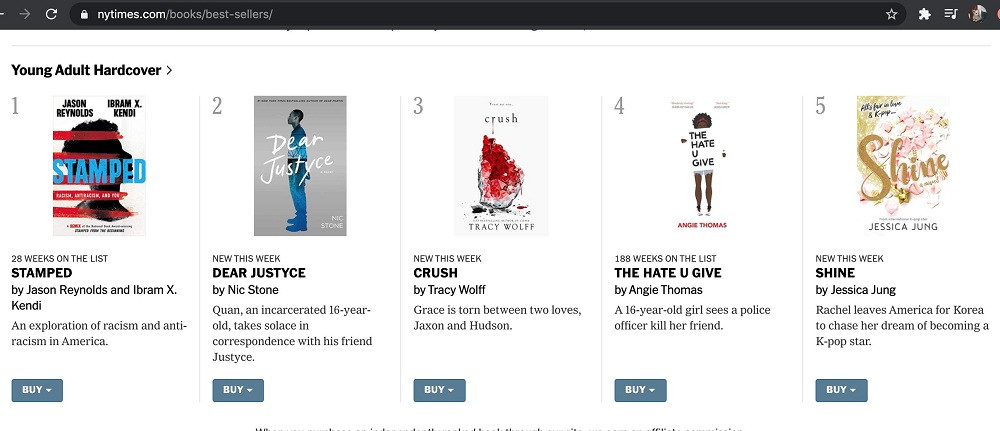Click the THE HATE U GIVE title
This screenshot has height=431, width=1000.
[667, 273]
